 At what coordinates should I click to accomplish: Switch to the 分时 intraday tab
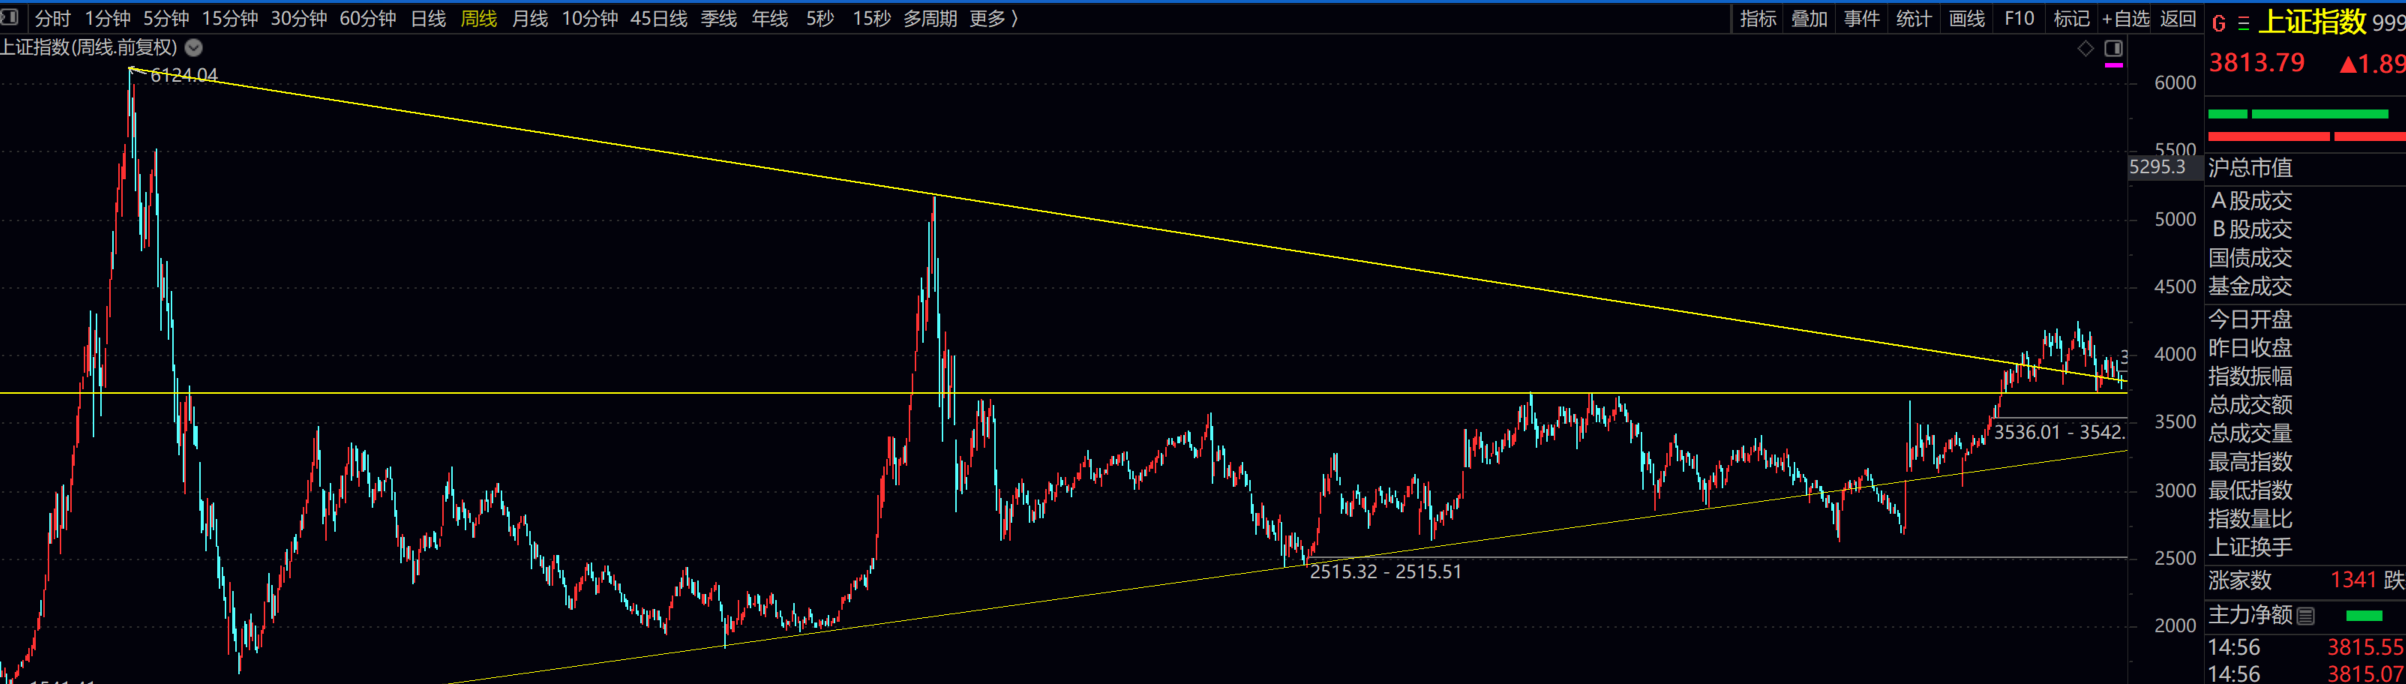click(x=53, y=18)
